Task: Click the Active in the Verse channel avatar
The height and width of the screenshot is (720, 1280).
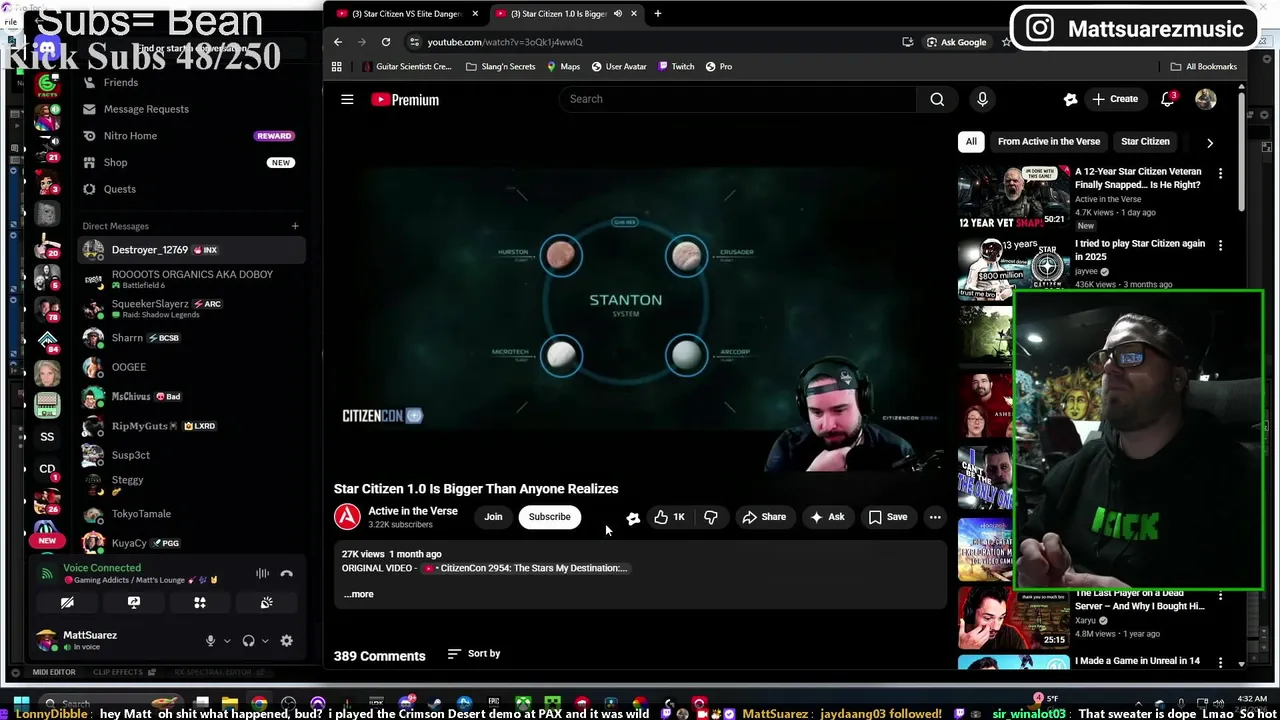Action: point(347,516)
